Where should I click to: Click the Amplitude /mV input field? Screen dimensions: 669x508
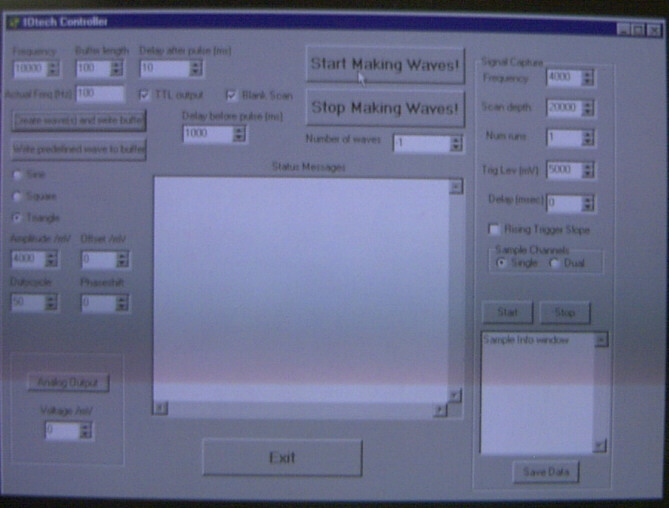pyautogui.click(x=28, y=259)
